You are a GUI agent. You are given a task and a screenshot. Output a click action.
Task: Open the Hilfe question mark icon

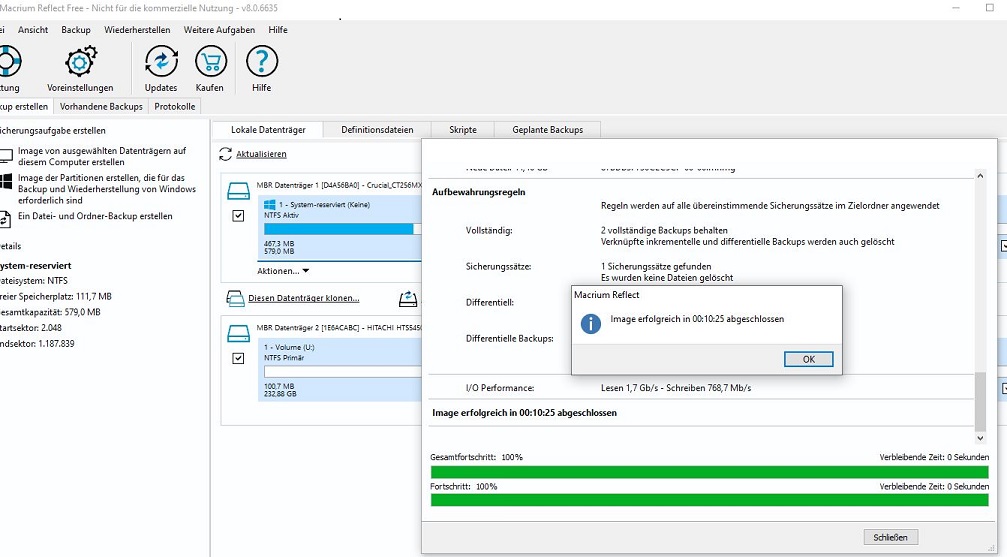[261, 62]
